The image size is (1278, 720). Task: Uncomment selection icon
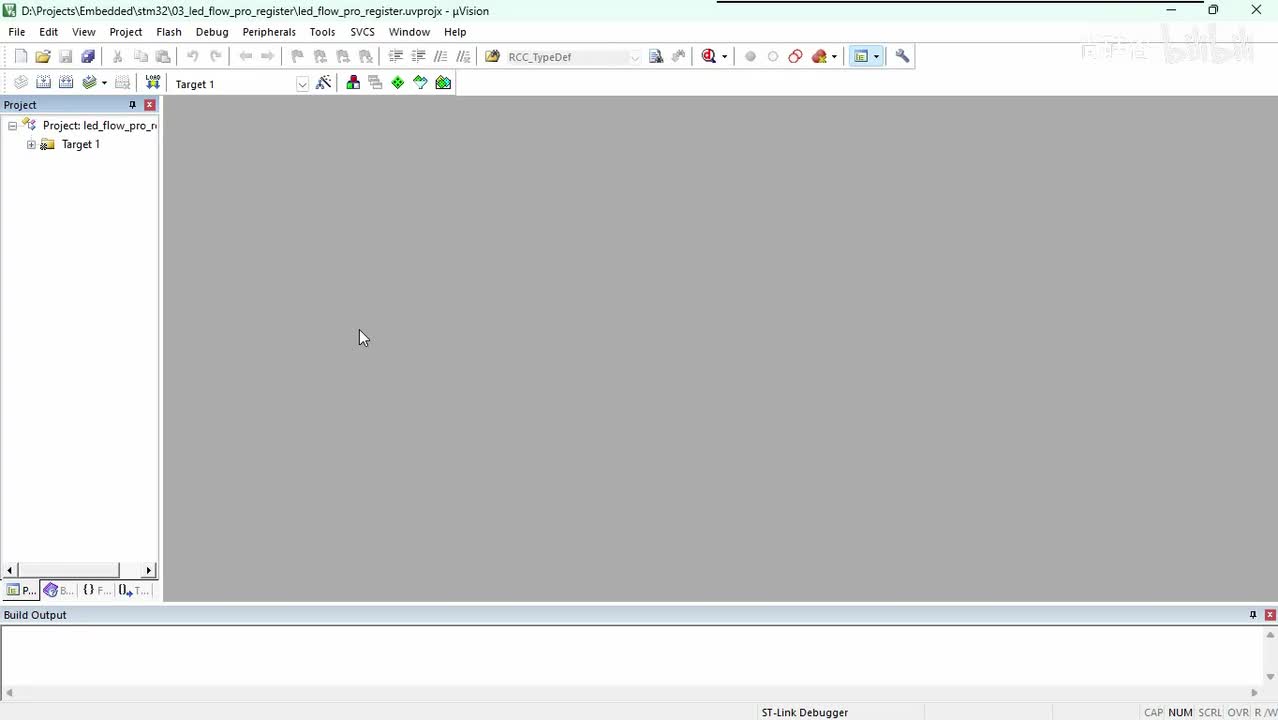coord(463,57)
